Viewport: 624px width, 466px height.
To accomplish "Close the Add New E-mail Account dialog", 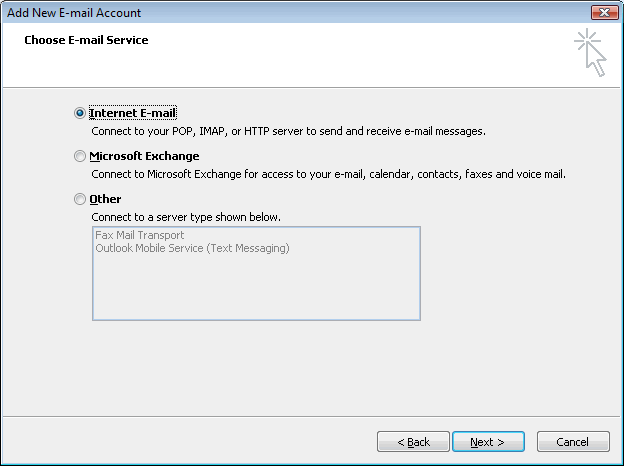I will (603, 13).
